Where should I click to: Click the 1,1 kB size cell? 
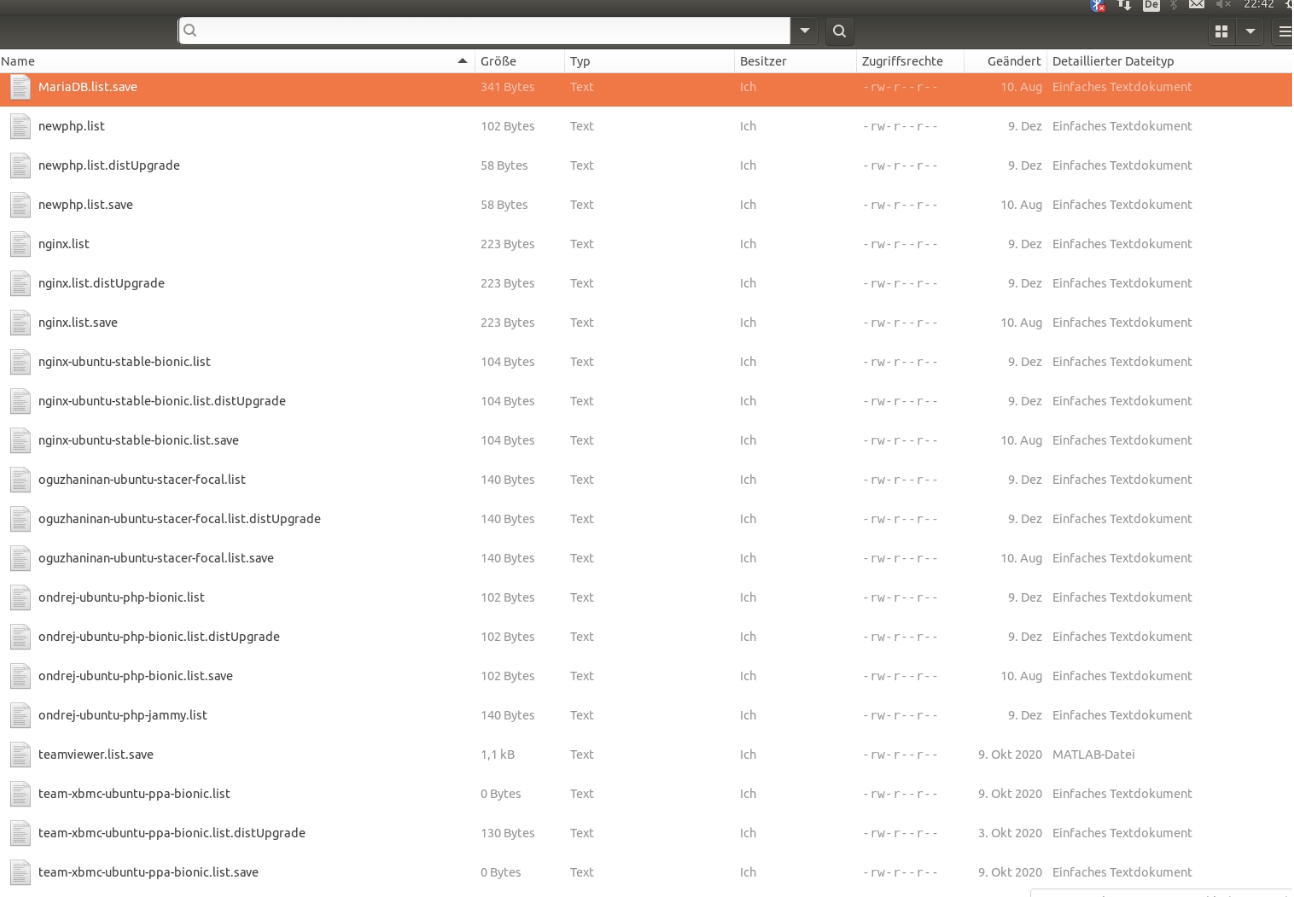497,755
